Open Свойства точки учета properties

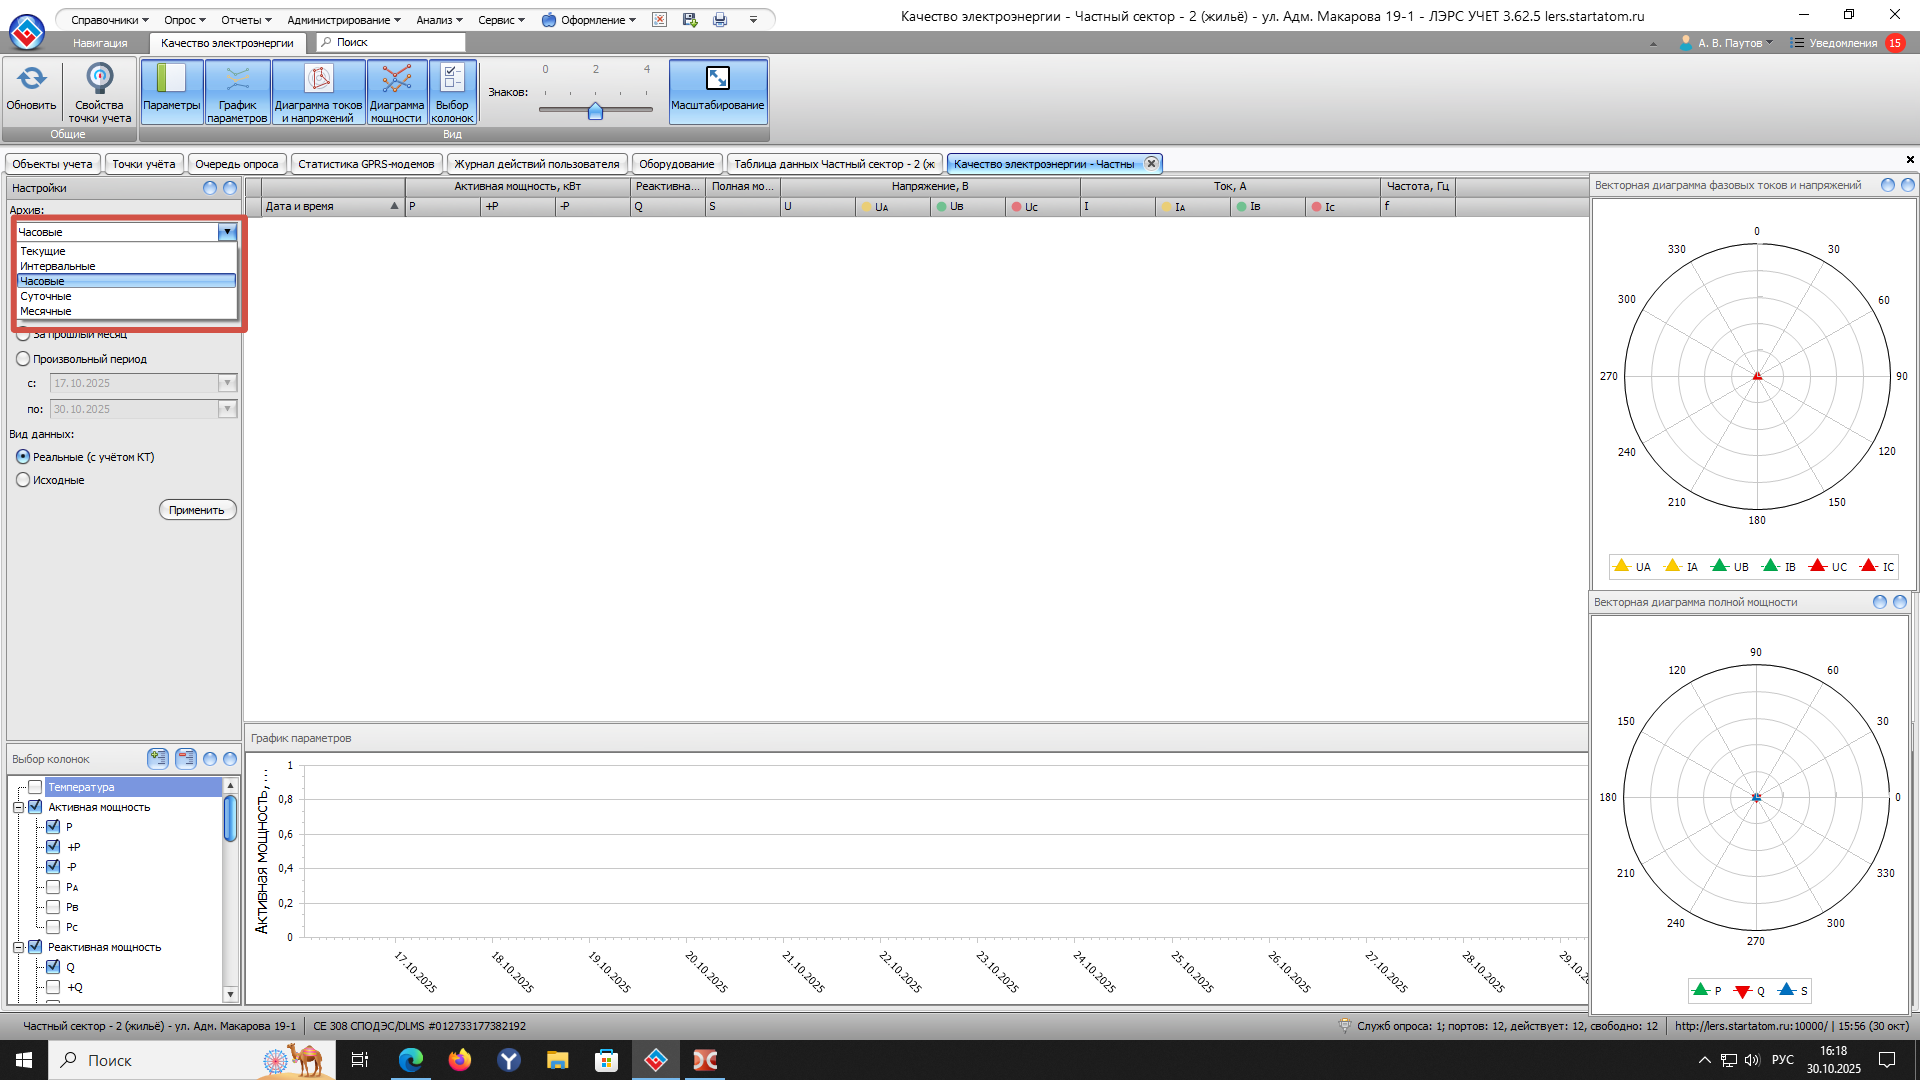click(99, 80)
